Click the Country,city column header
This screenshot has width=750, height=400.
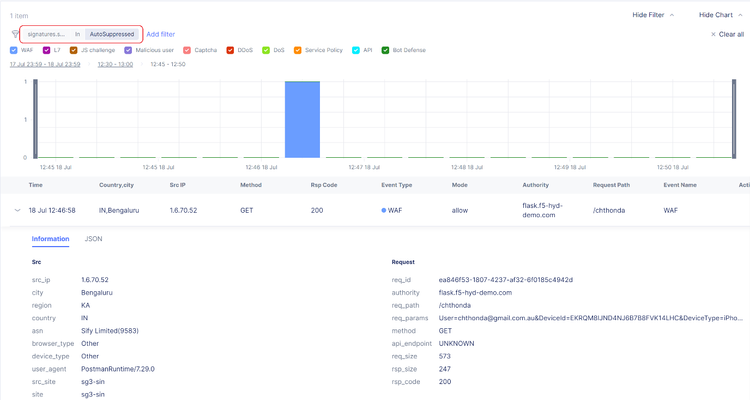pyautogui.click(x=116, y=185)
